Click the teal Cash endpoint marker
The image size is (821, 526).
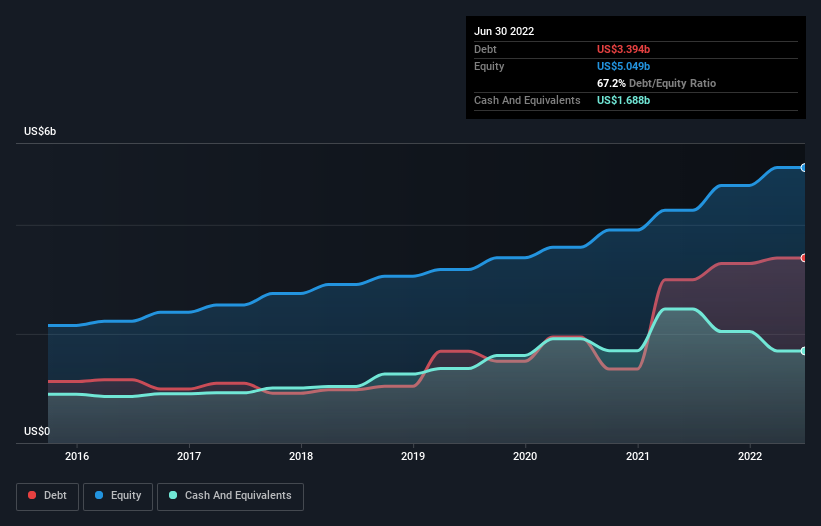804,351
